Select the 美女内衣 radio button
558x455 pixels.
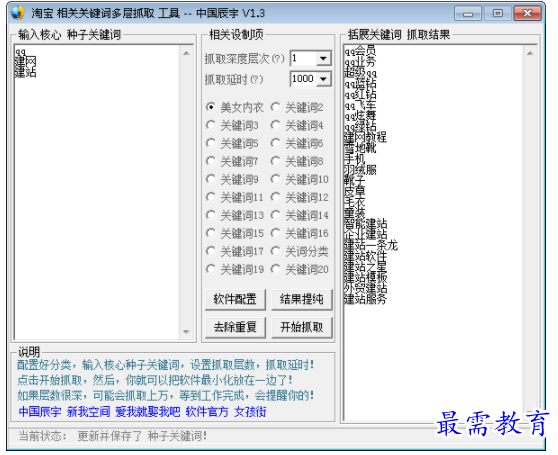click(x=211, y=107)
